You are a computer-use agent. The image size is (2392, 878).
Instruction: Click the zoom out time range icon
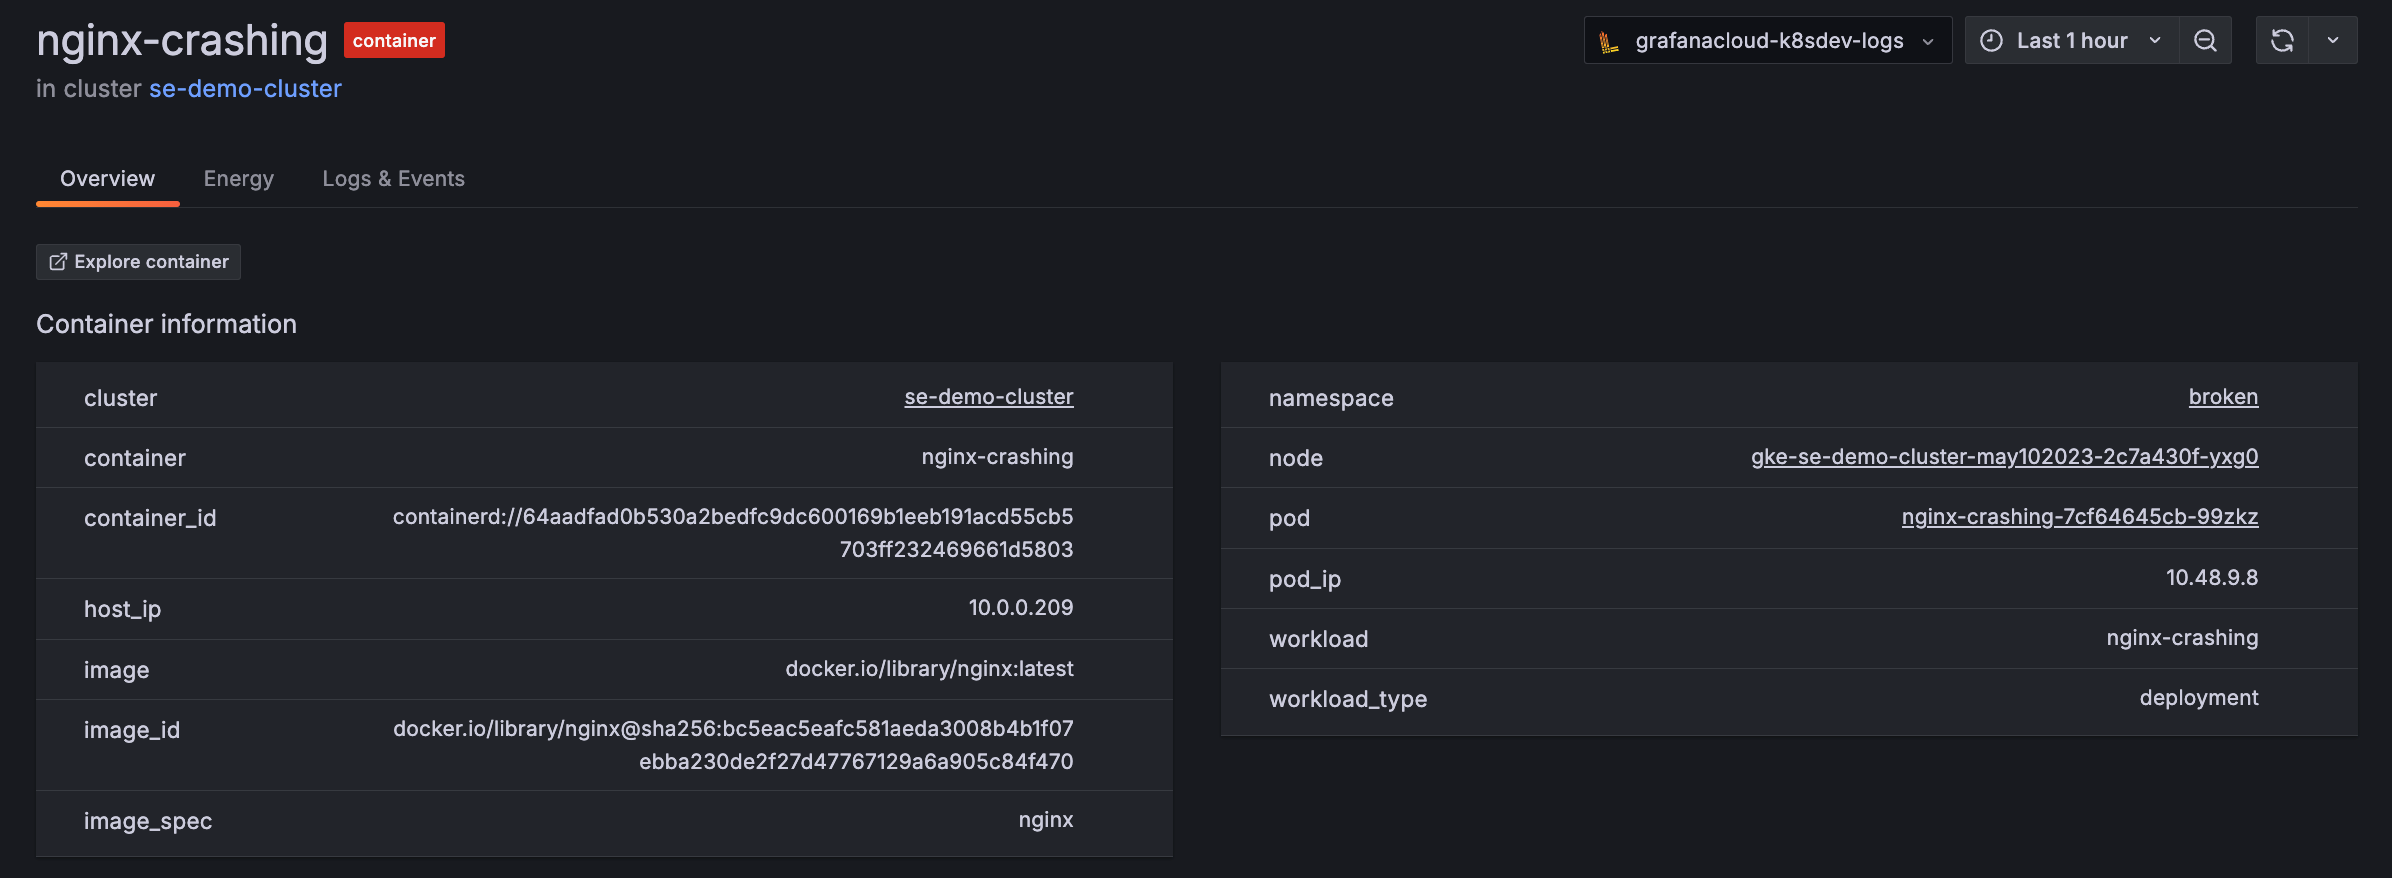2205,41
